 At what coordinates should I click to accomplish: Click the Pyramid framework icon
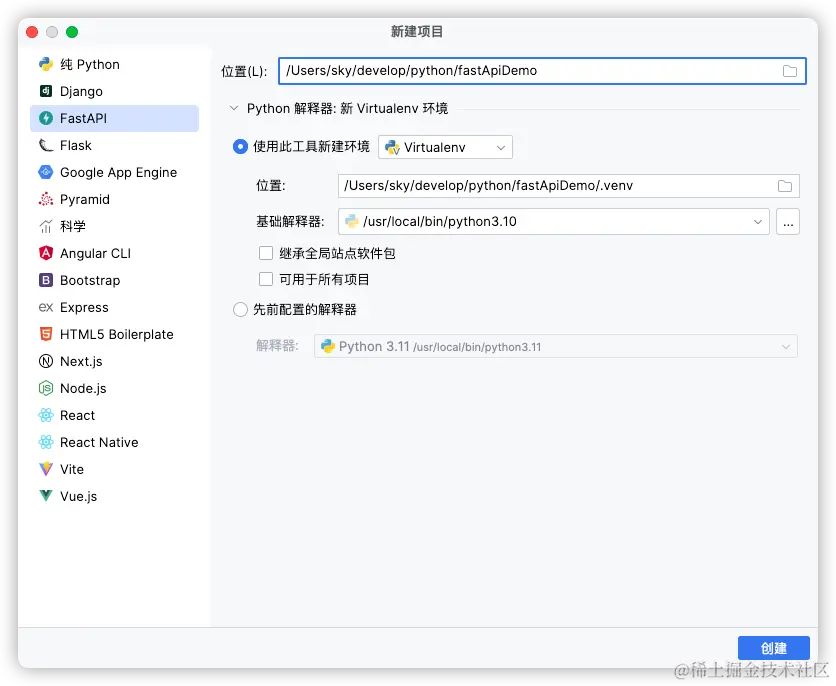click(x=46, y=199)
